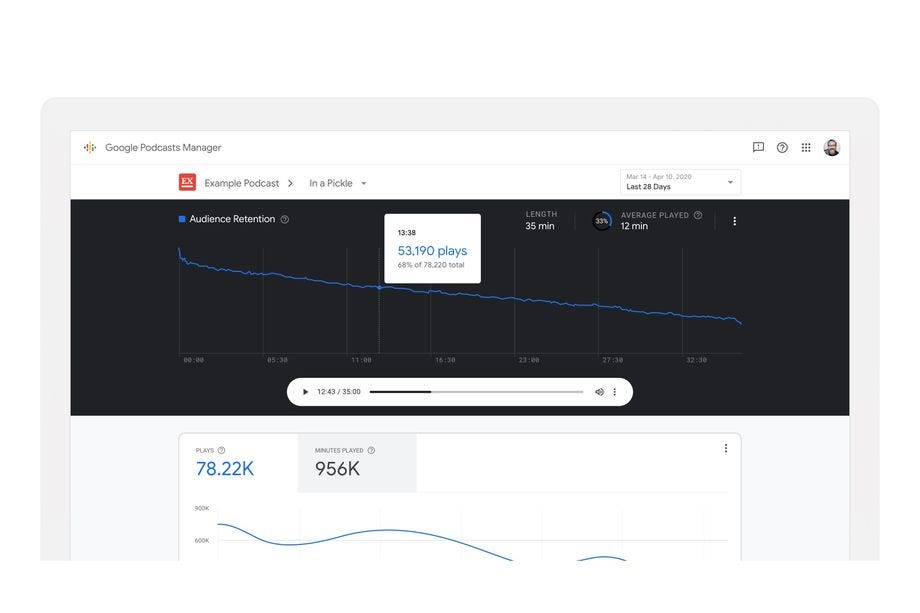Click the Average Played help icon
This screenshot has height=613, width=920.
click(x=698, y=215)
